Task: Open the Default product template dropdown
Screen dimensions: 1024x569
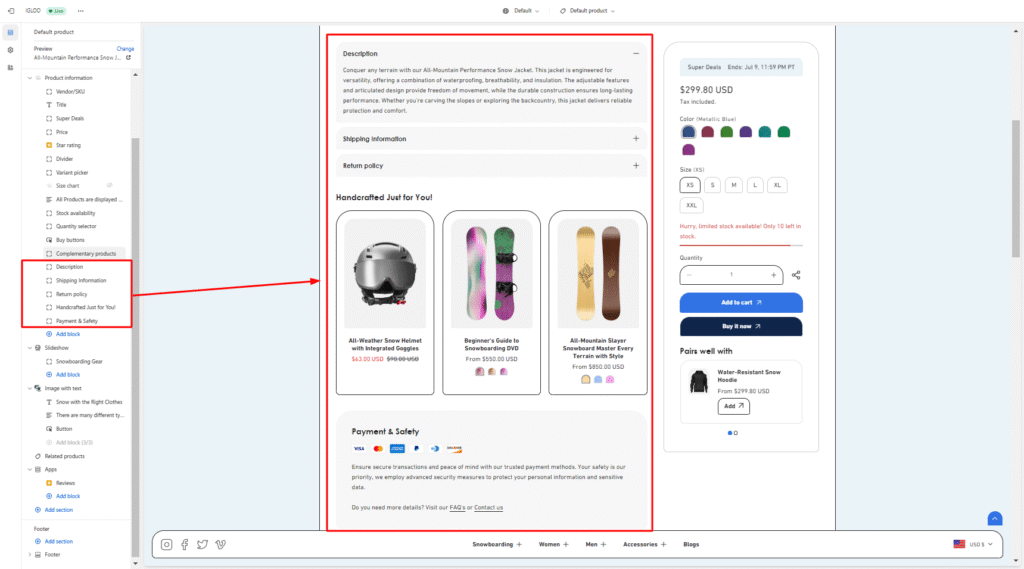Action: pyautogui.click(x=587, y=10)
